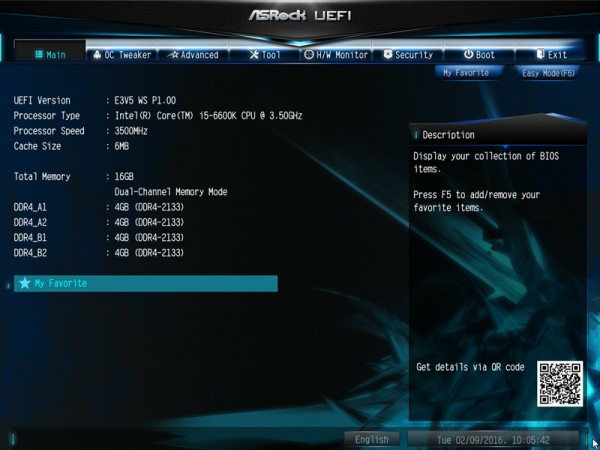Open the OC Tweaker tab

tap(122, 55)
